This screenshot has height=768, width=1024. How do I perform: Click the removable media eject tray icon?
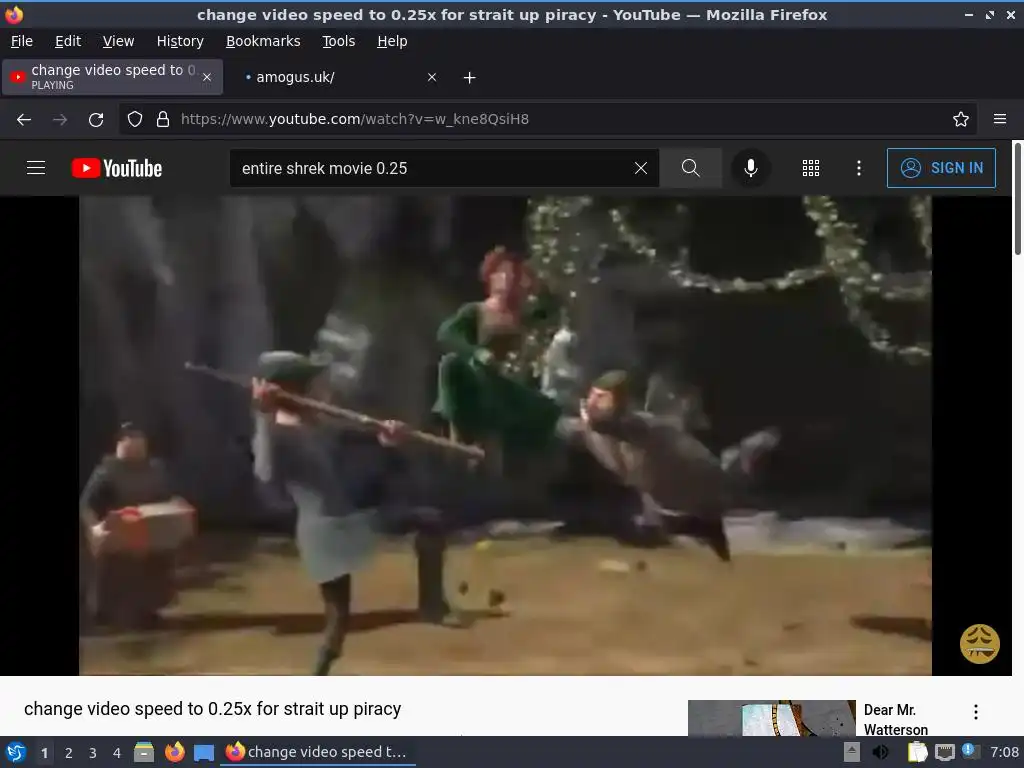point(851,752)
